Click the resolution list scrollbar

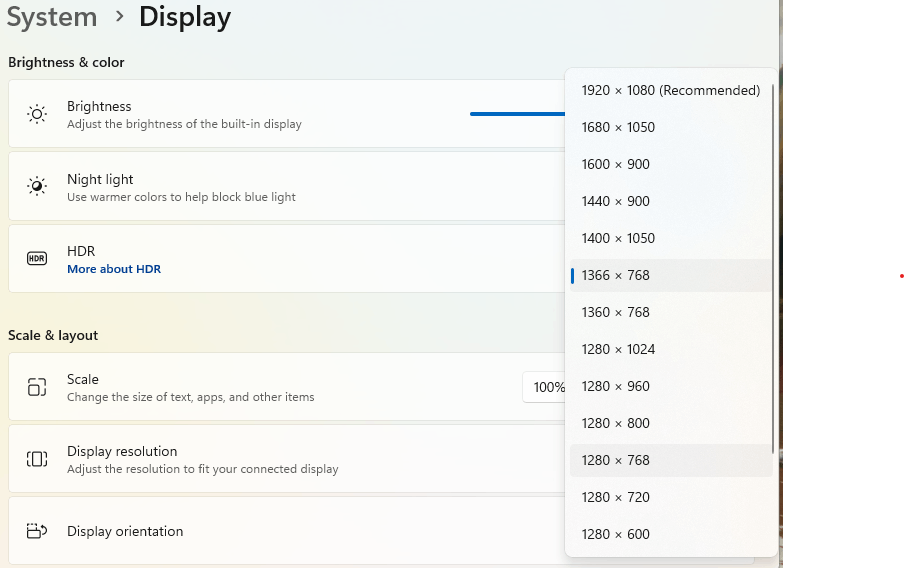[773, 268]
